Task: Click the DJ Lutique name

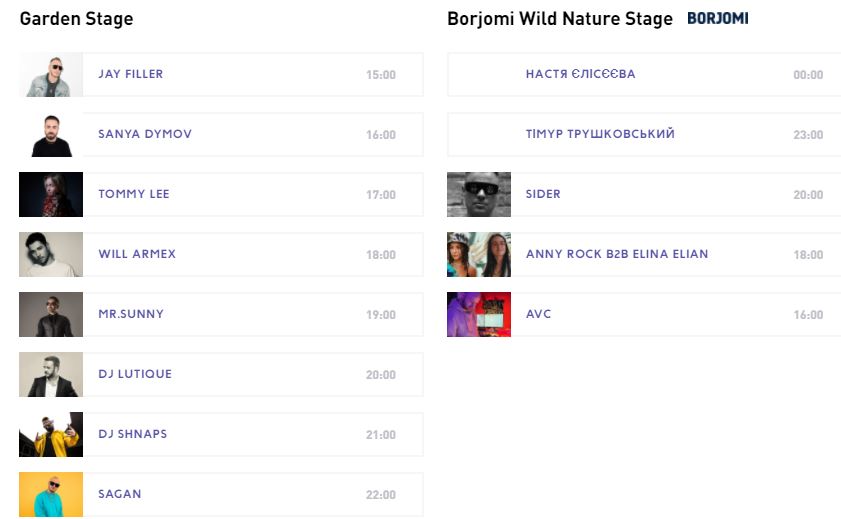Action: [135, 374]
